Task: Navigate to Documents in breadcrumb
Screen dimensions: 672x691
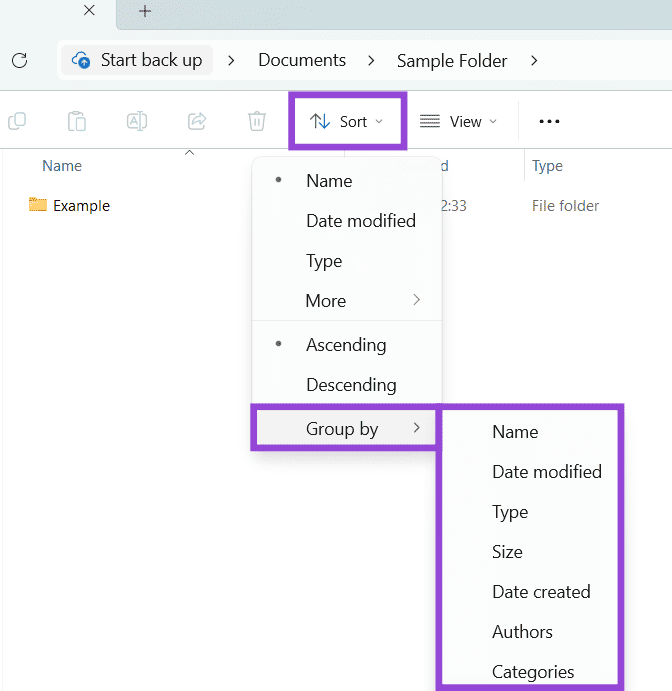Action: point(302,60)
